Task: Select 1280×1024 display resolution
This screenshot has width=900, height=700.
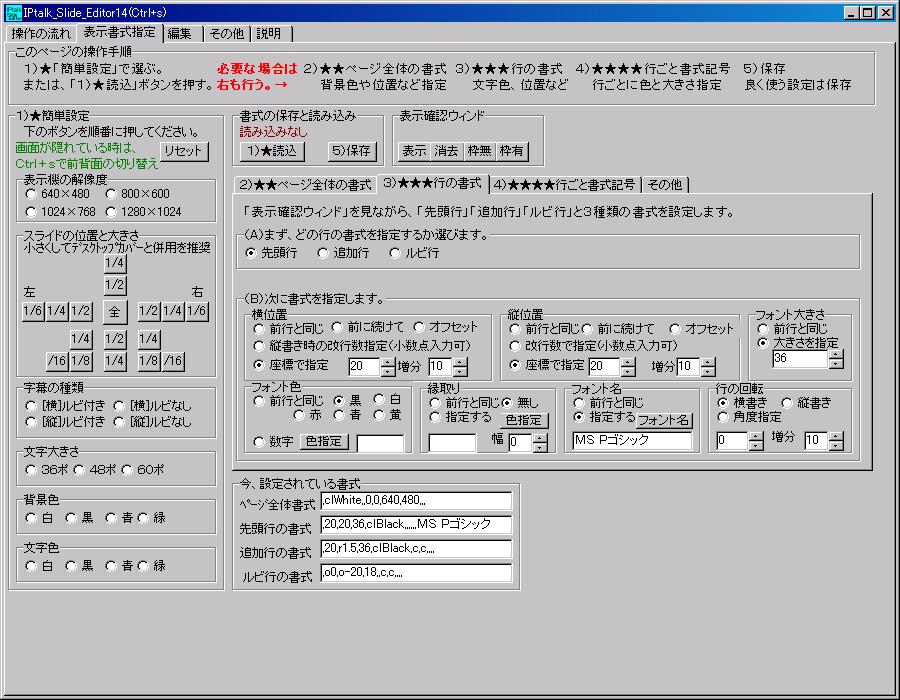Action: pyautogui.click(x=144, y=212)
